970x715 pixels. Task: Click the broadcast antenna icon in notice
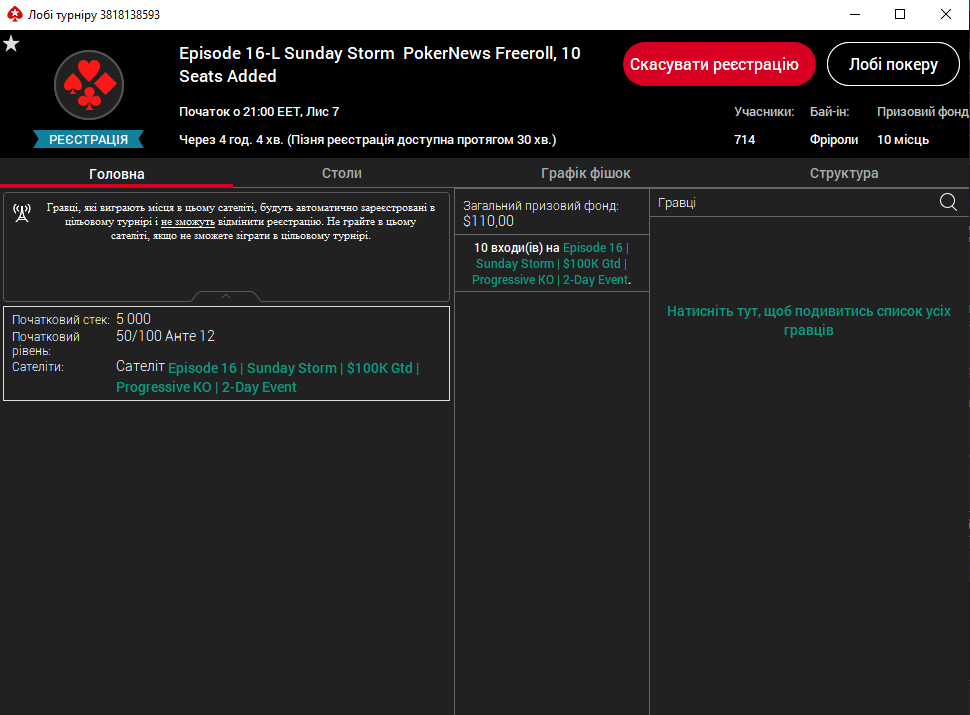22,213
